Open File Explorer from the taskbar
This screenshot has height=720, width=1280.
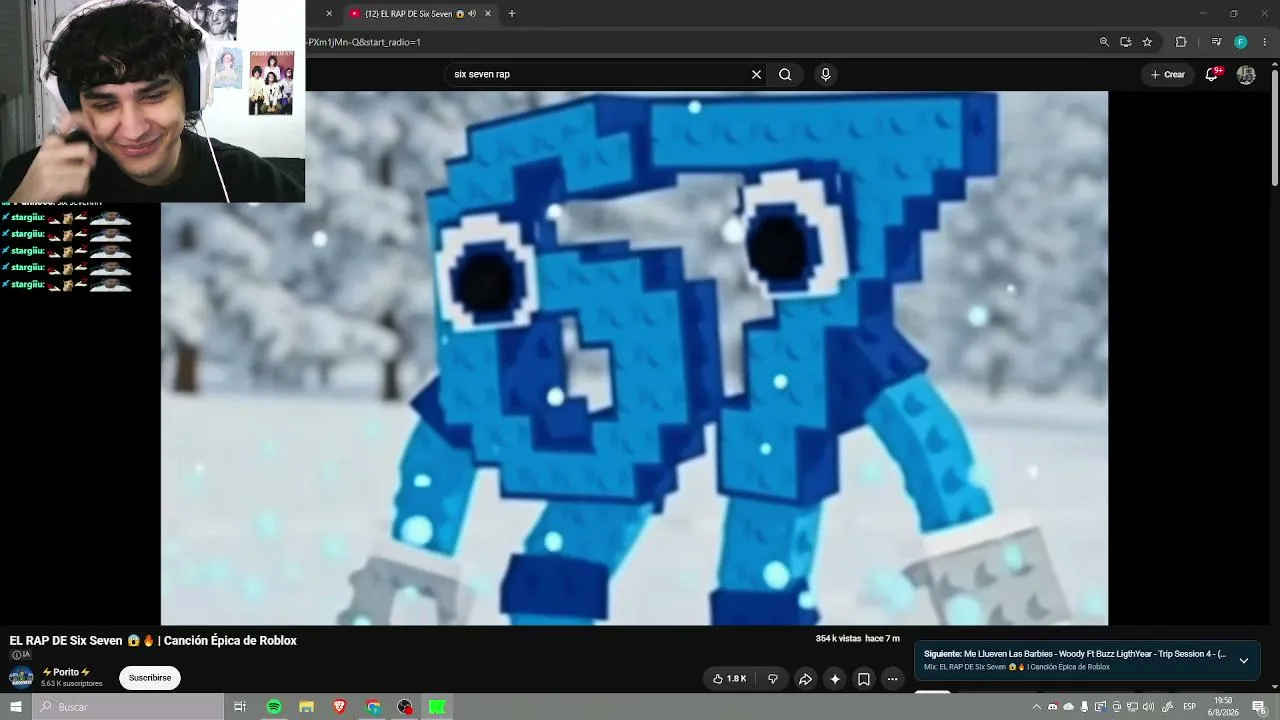[x=307, y=707]
